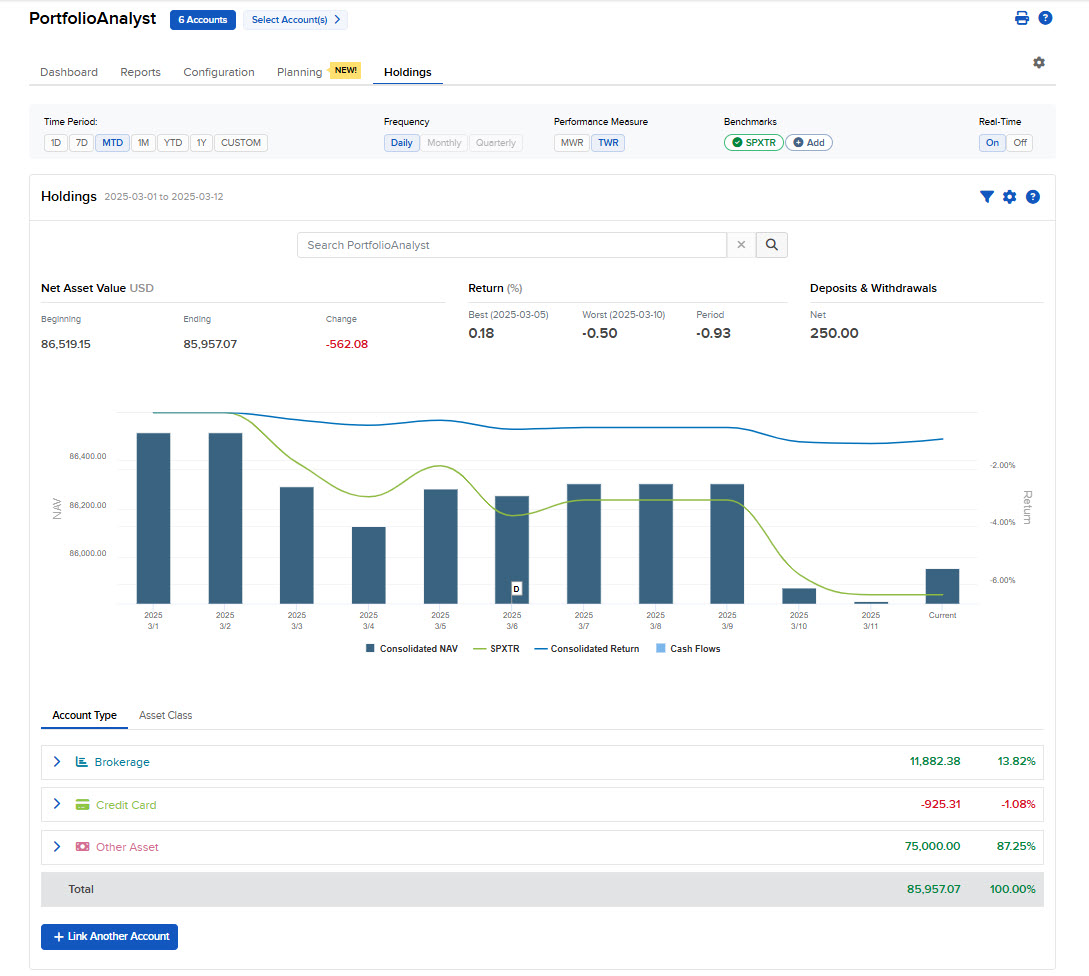Click the search magnifier icon

point(771,244)
